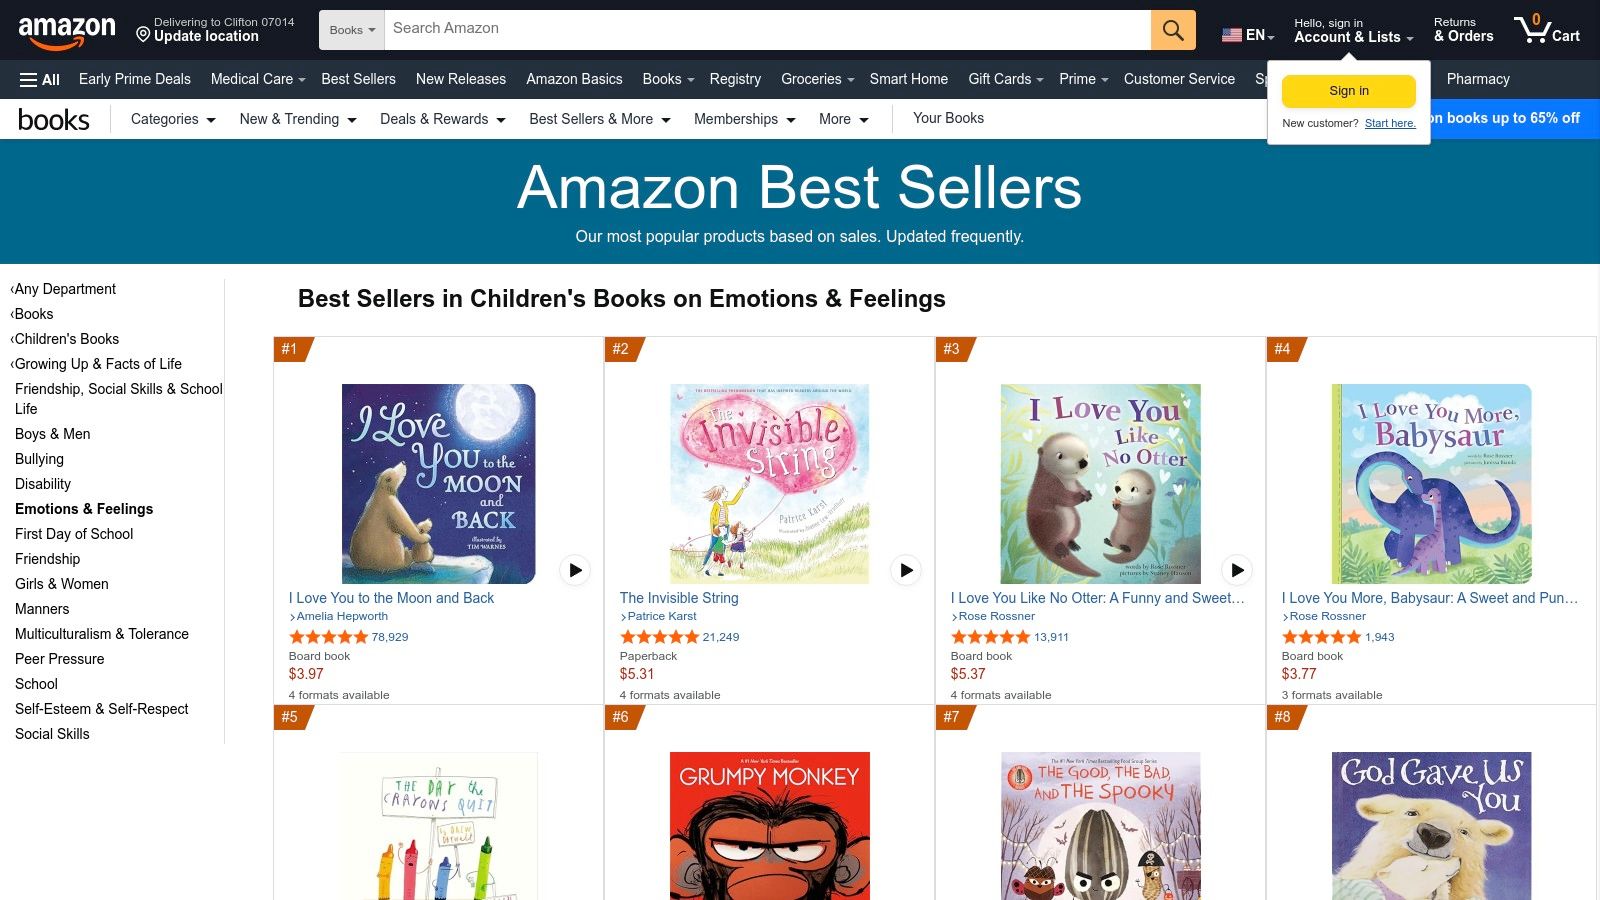Viewport: 1600px width, 900px height.
Task: Type in the Search Amazon field
Action: 768,29
